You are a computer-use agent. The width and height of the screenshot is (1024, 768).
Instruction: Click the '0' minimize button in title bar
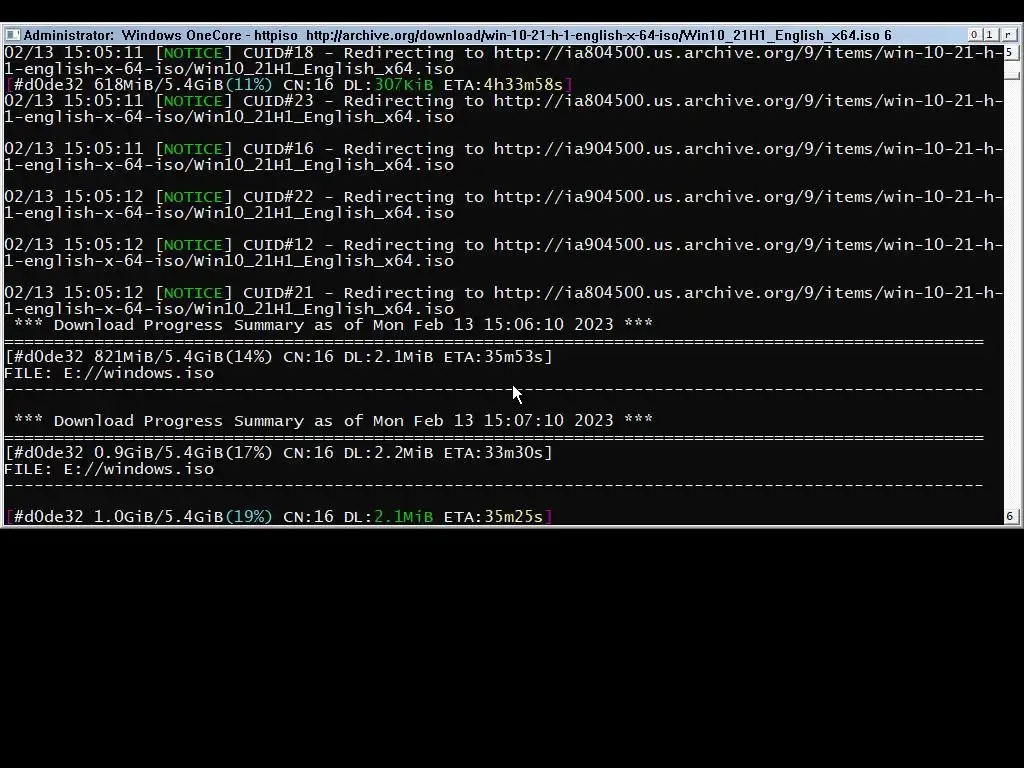coord(974,35)
